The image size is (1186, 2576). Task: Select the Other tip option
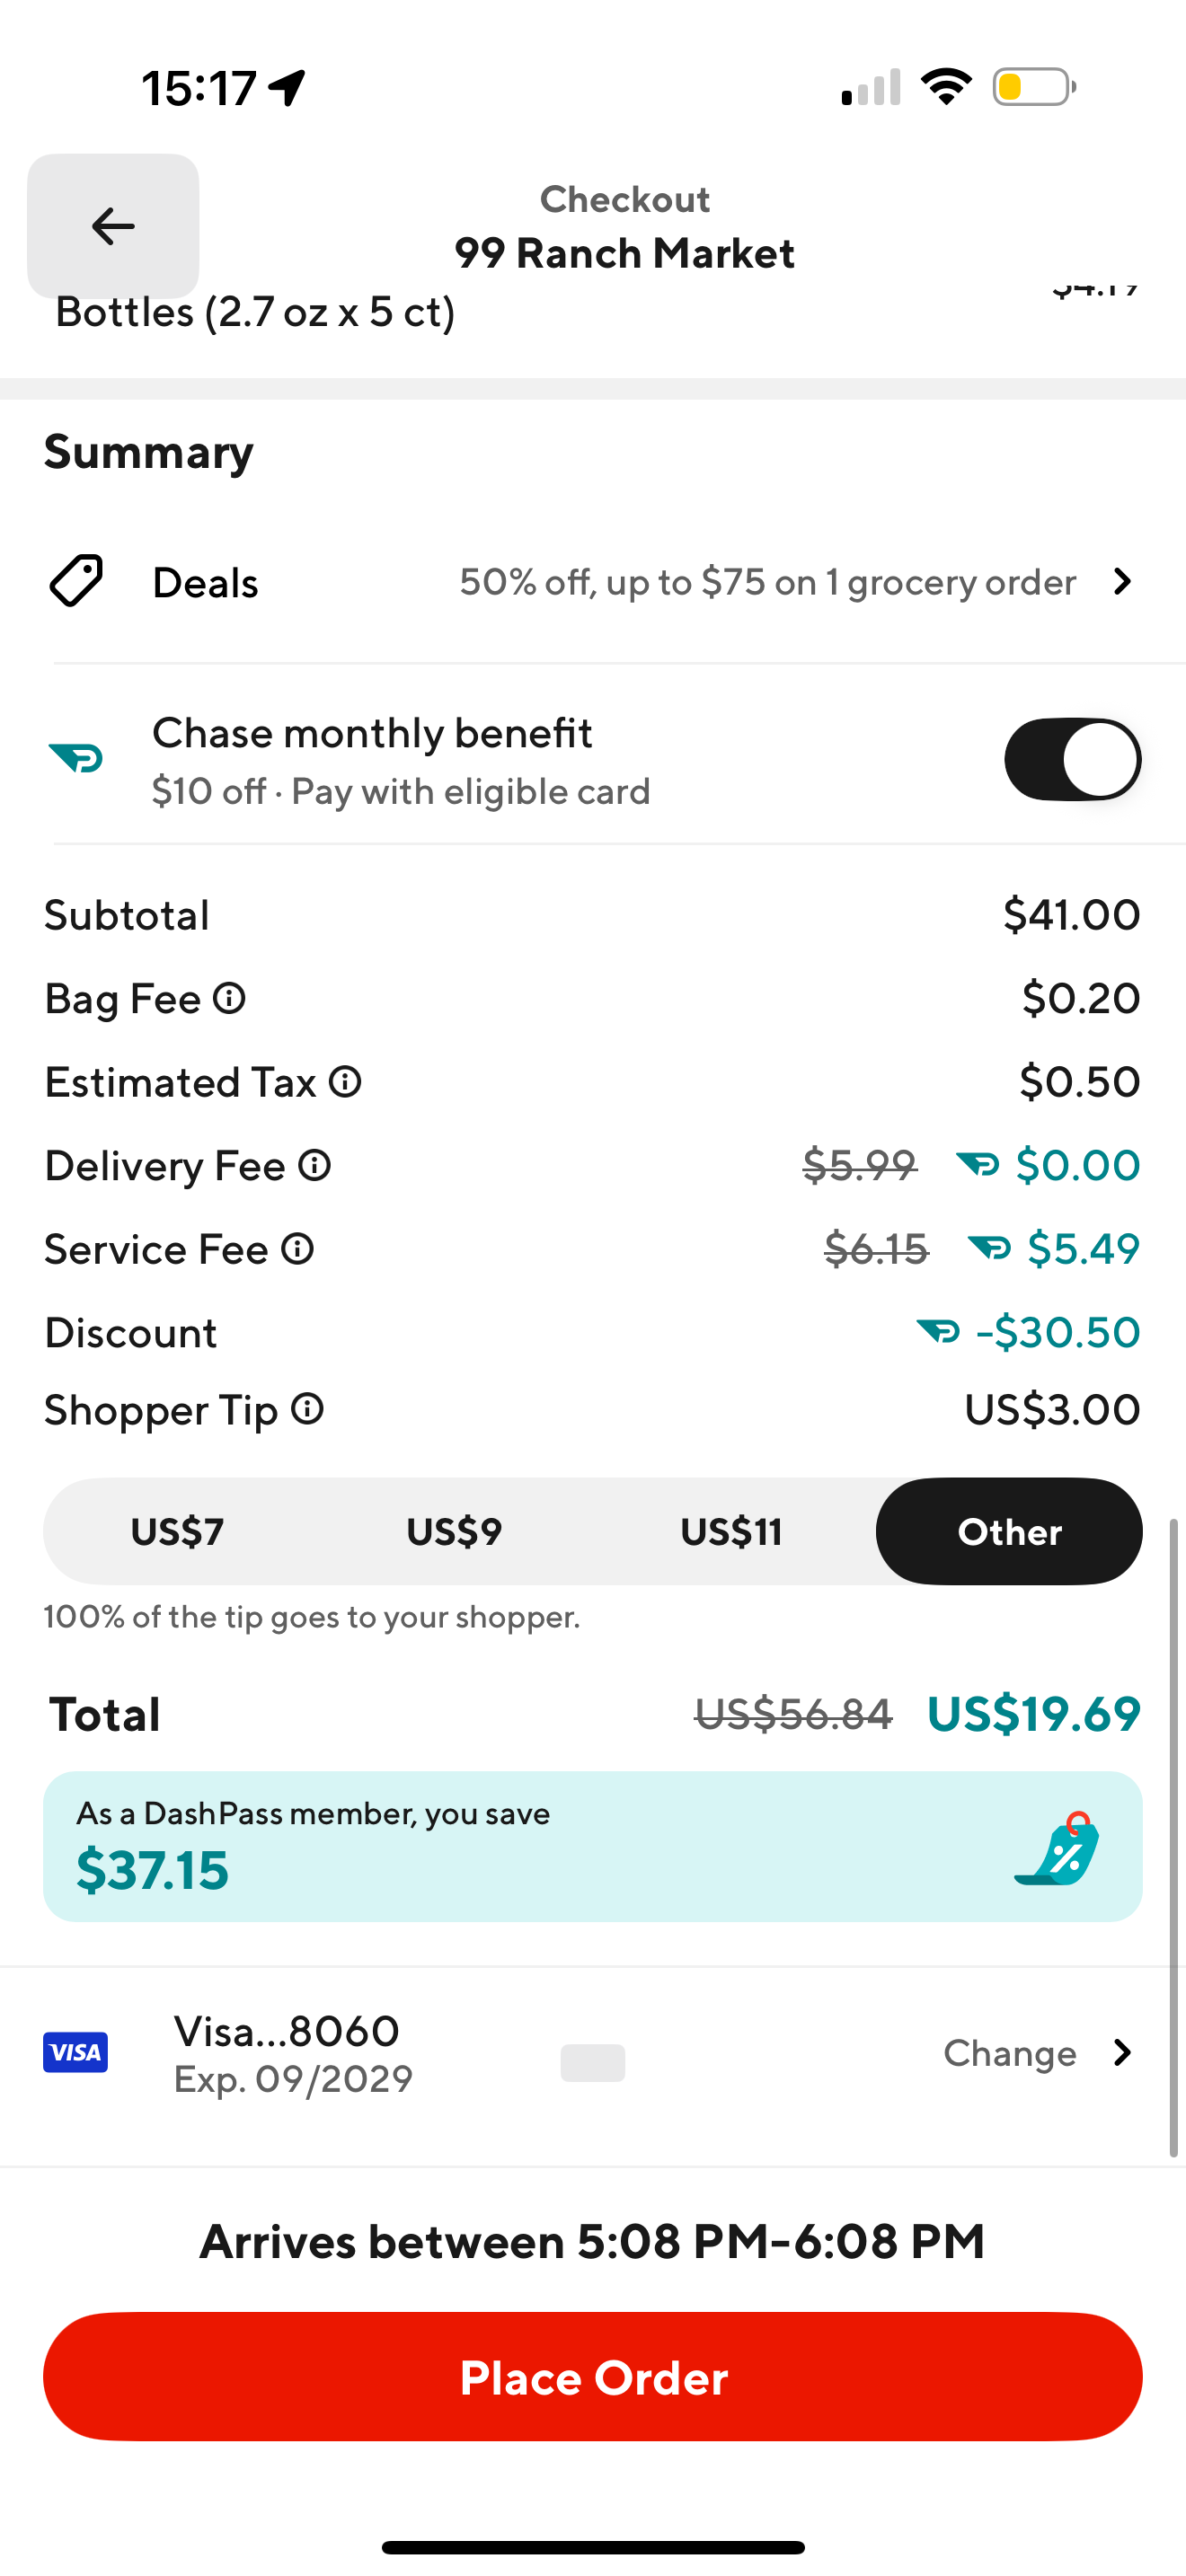pyautogui.click(x=1009, y=1532)
